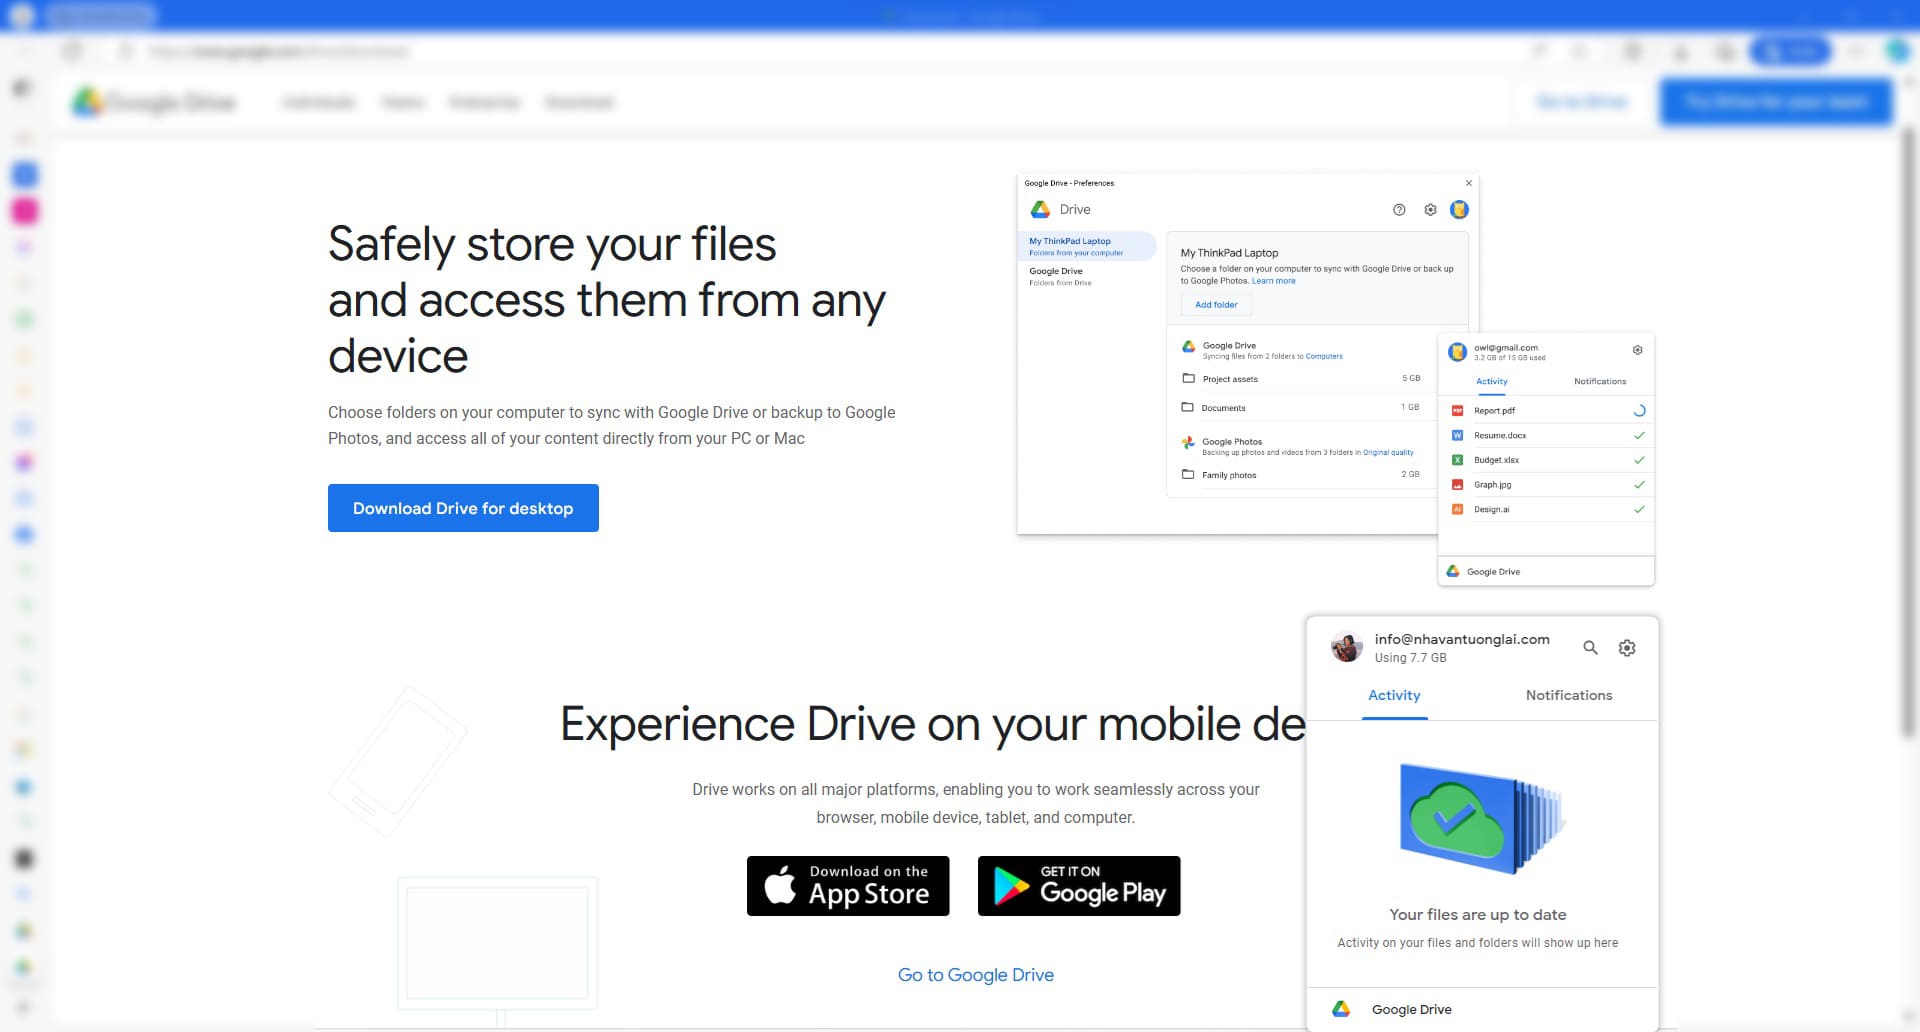This screenshot has height=1032, width=1920.
Task: Click the Documents folder row
Action: (1301, 408)
